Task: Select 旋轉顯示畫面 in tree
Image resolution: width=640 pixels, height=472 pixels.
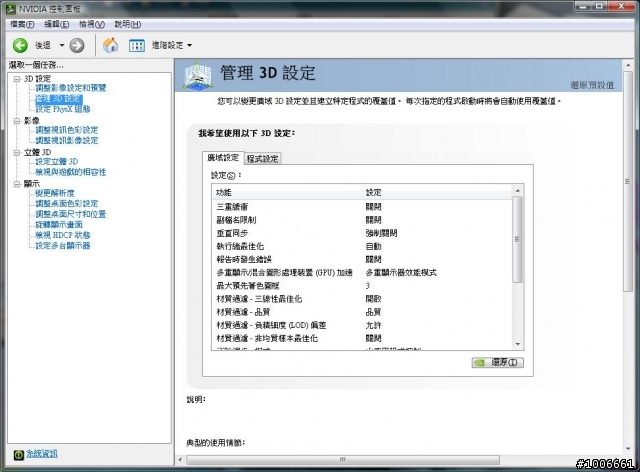Action: (59, 225)
